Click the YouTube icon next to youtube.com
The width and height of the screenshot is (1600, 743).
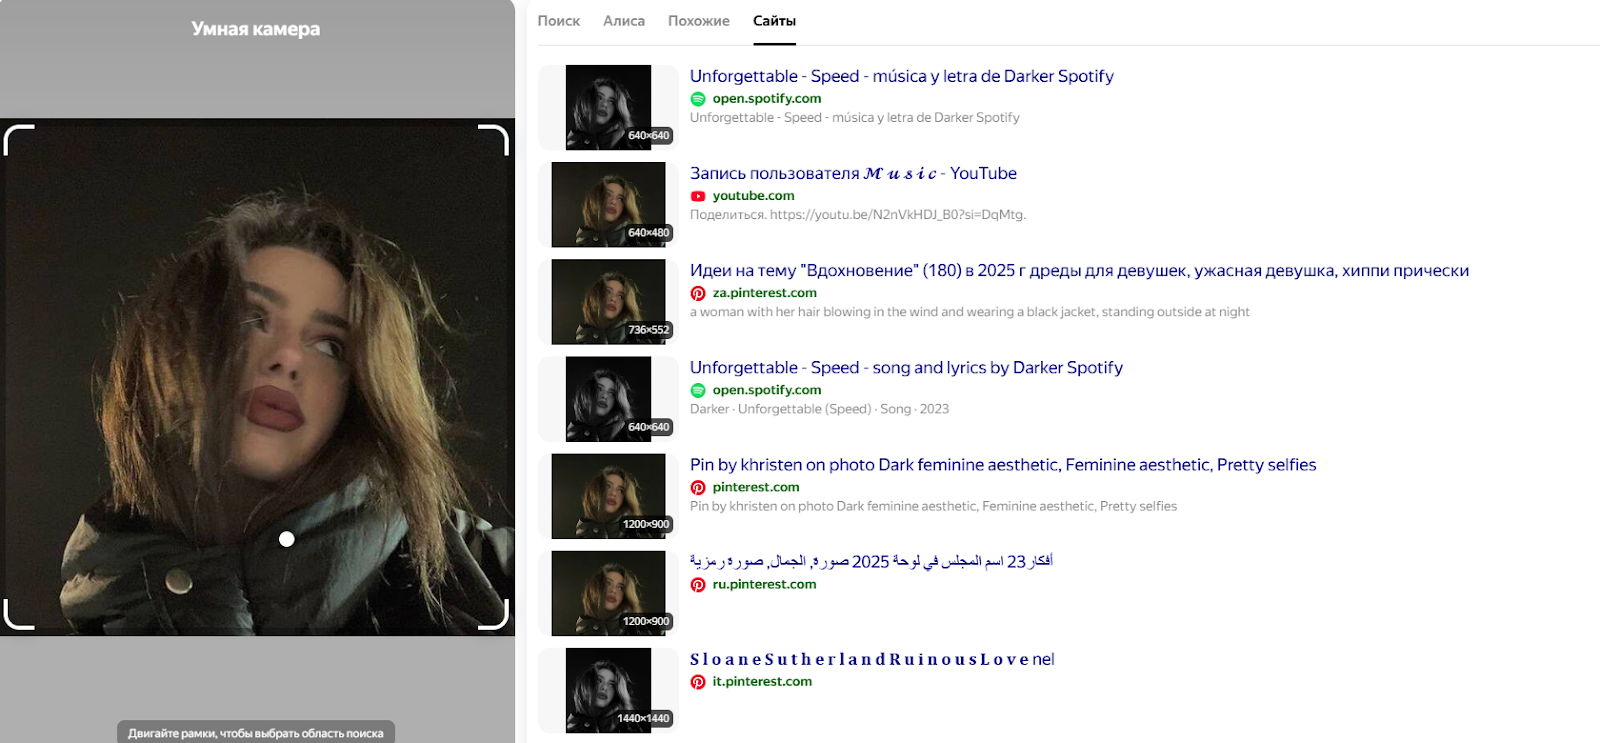[698, 196]
